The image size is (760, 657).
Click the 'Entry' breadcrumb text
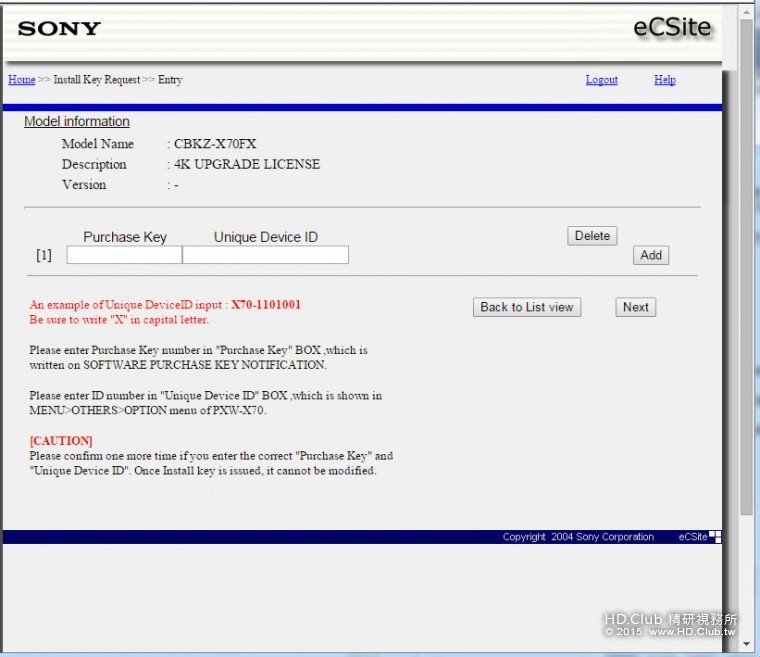tap(170, 80)
